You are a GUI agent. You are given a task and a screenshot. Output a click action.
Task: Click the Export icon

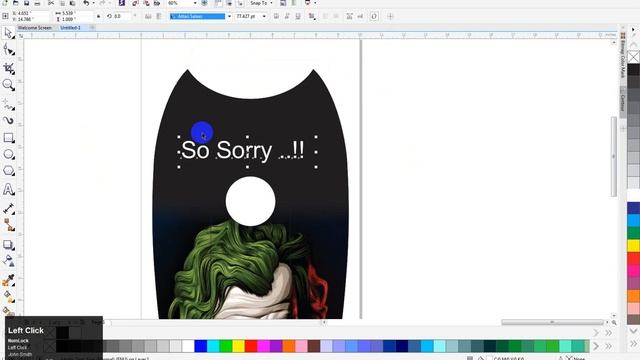[146, 3]
